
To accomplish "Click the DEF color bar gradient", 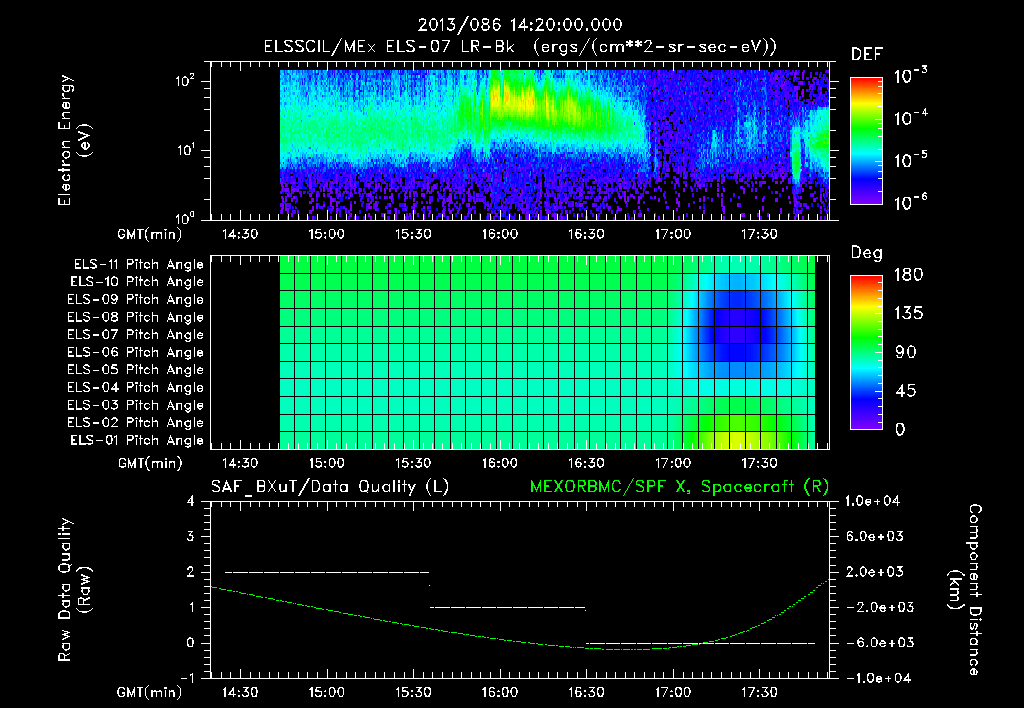I will point(866,140).
